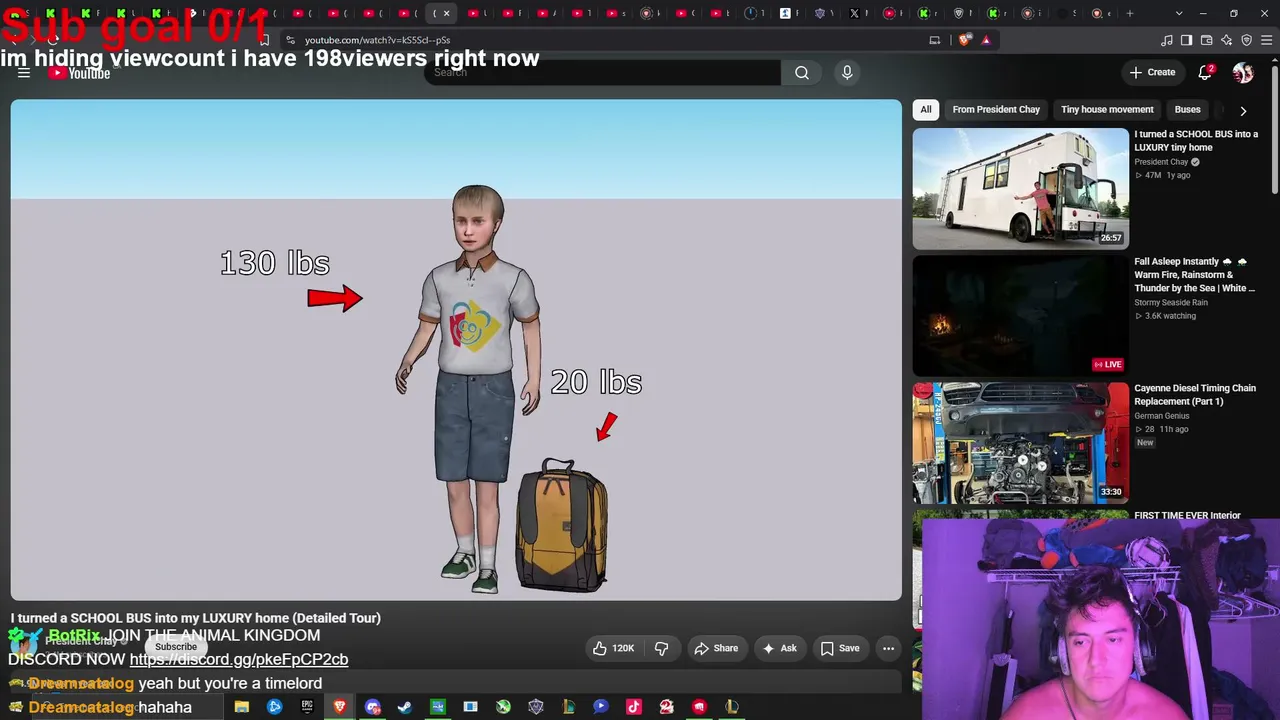Click the cast/screen icon in the address bar
Image resolution: width=1280 pixels, height=720 pixels.
pos(935,40)
